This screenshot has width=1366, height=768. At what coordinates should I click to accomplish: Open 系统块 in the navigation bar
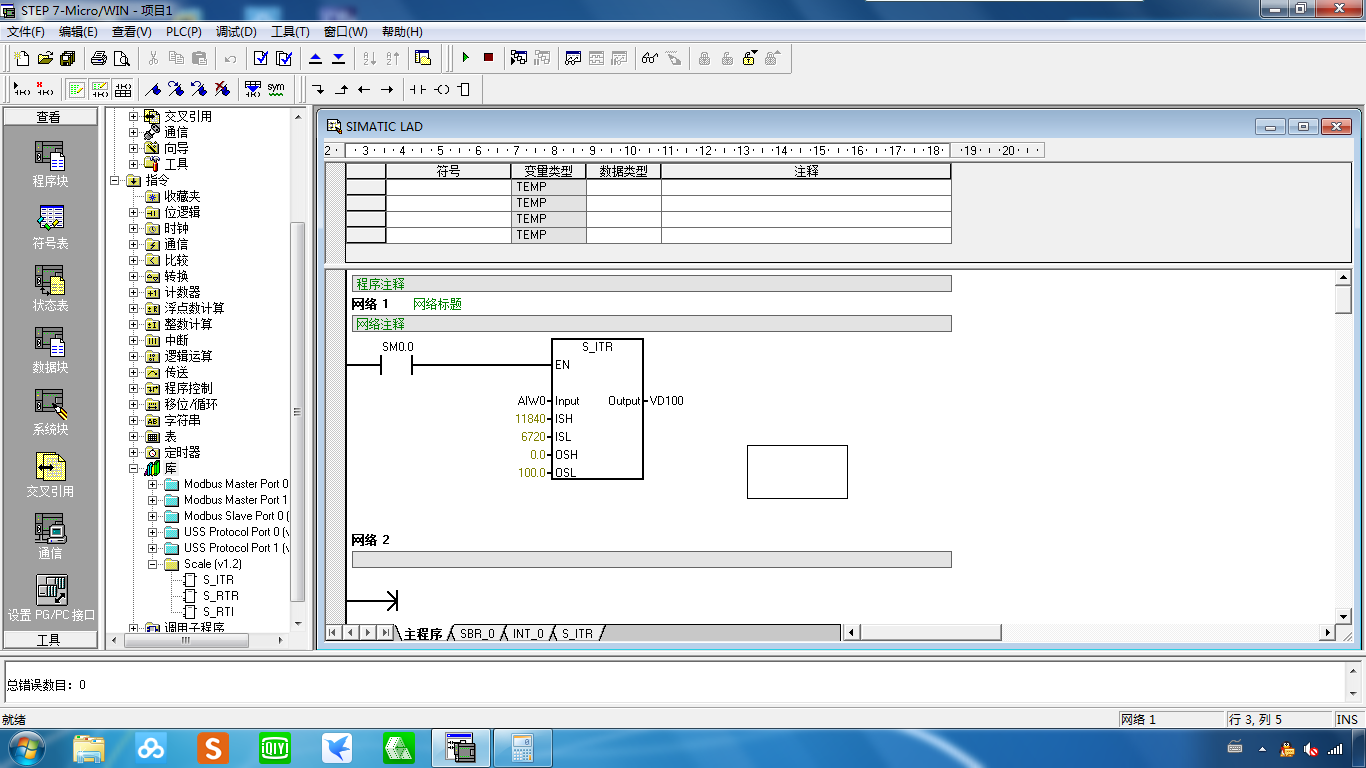50,413
